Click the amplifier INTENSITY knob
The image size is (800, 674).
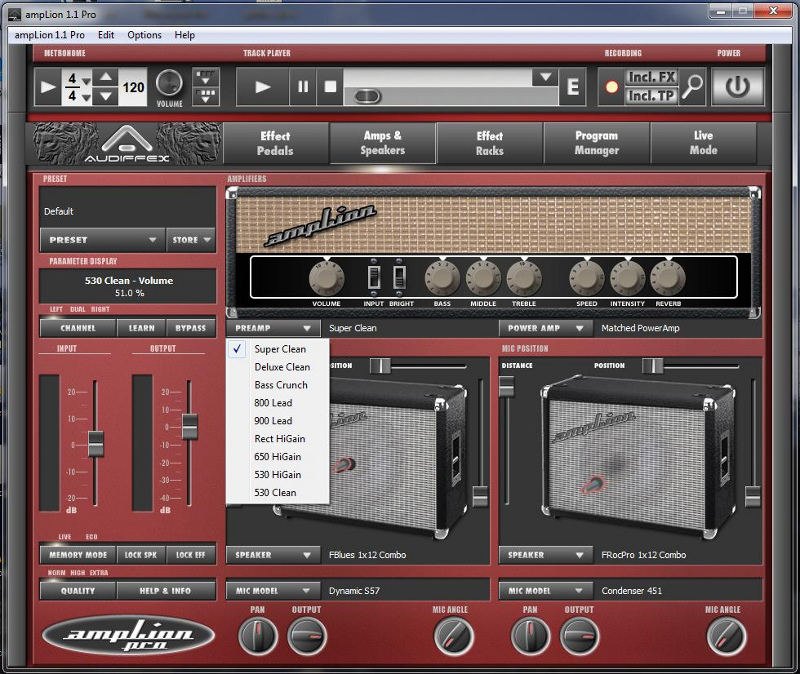(628, 279)
